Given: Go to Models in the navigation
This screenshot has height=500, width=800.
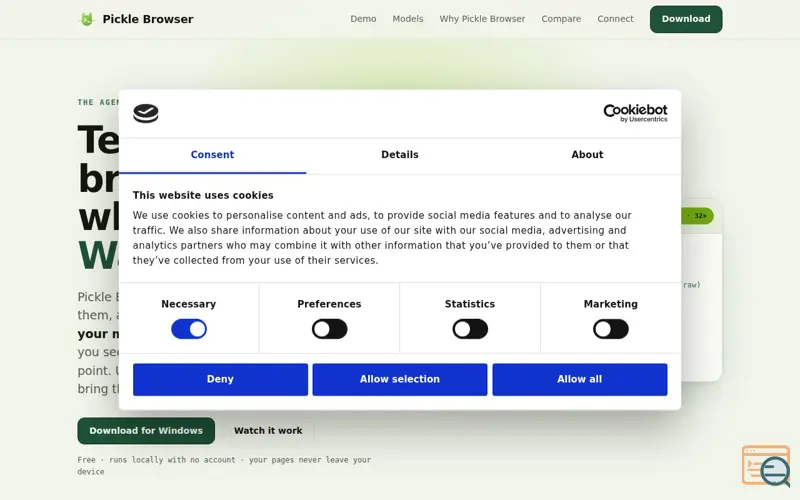Looking at the screenshot, I should (x=408, y=19).
